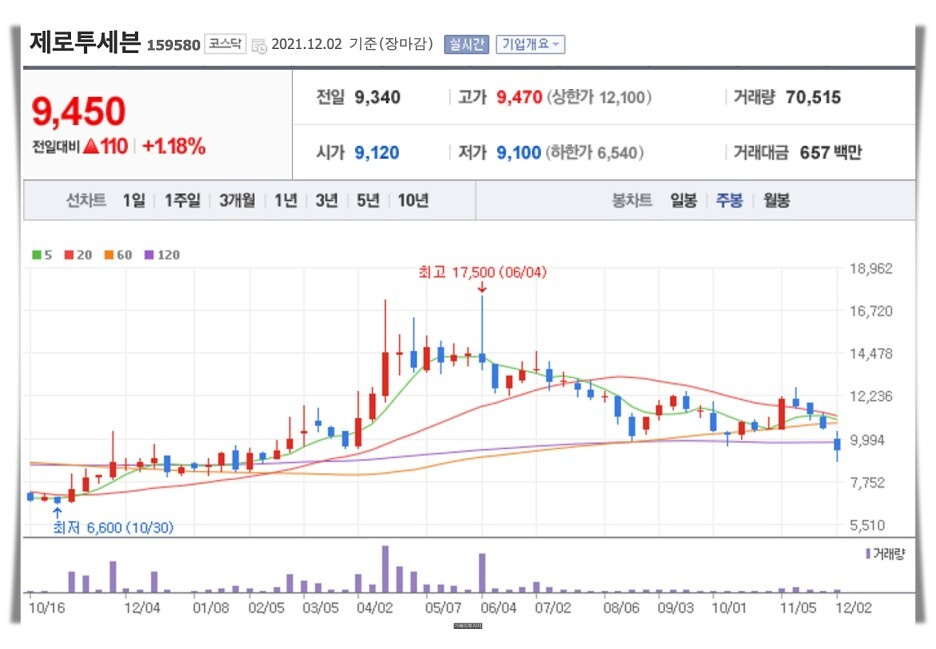Click the 시가 value 9,120
This screenshot has width=936, height=649.
pyautogui.click(x=377, y=153)
